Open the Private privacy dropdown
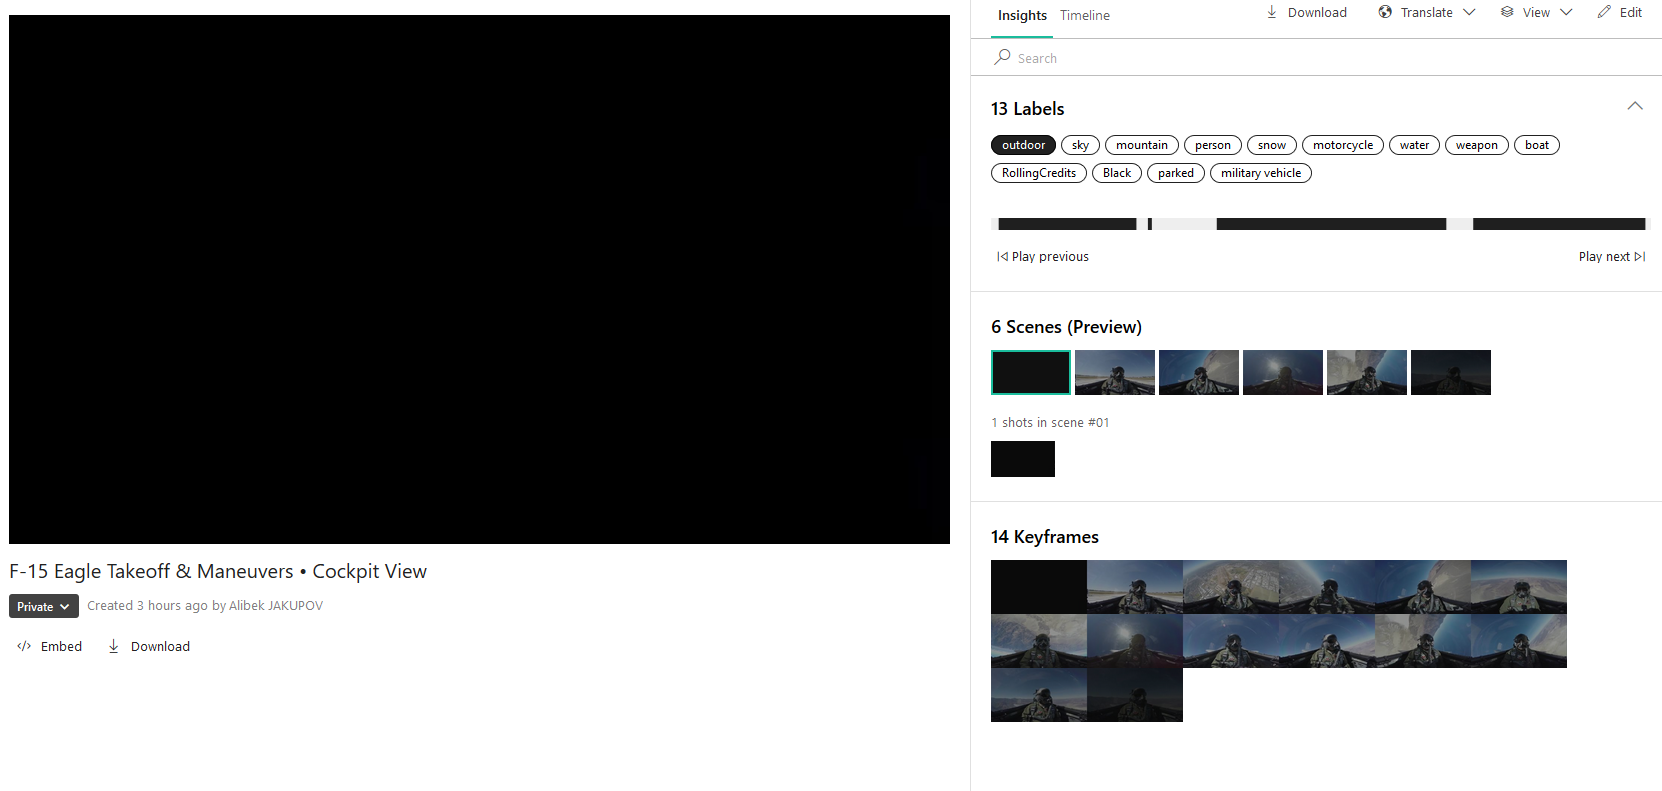Viewport: 1662px width, 791px height. (x=43, y=606)
